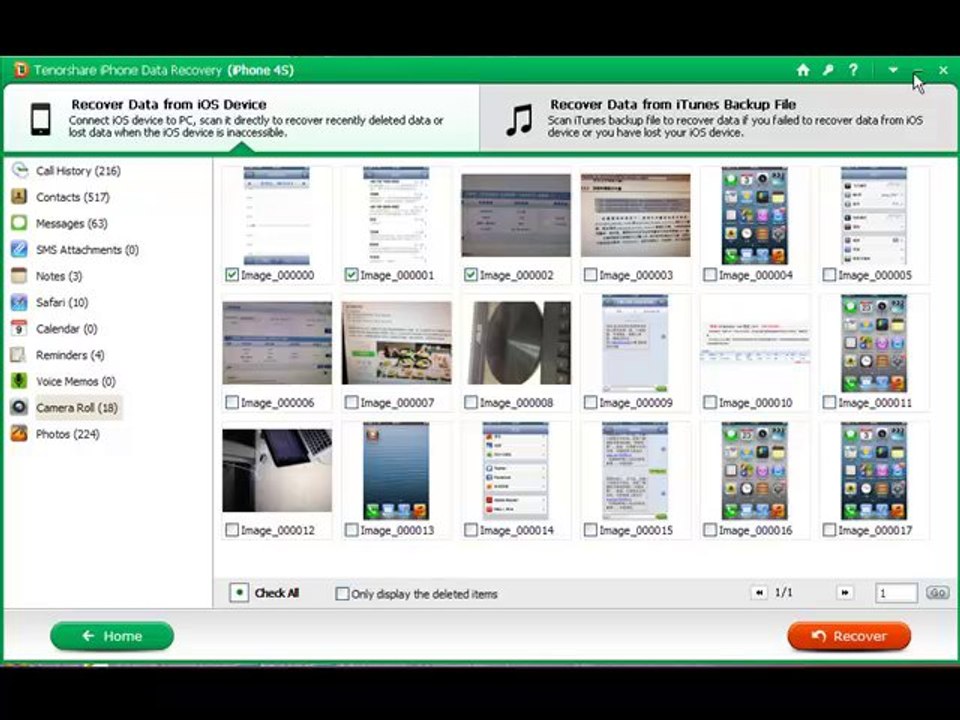Click the Voice Memos microphone icon

click(x=19, y=381)
